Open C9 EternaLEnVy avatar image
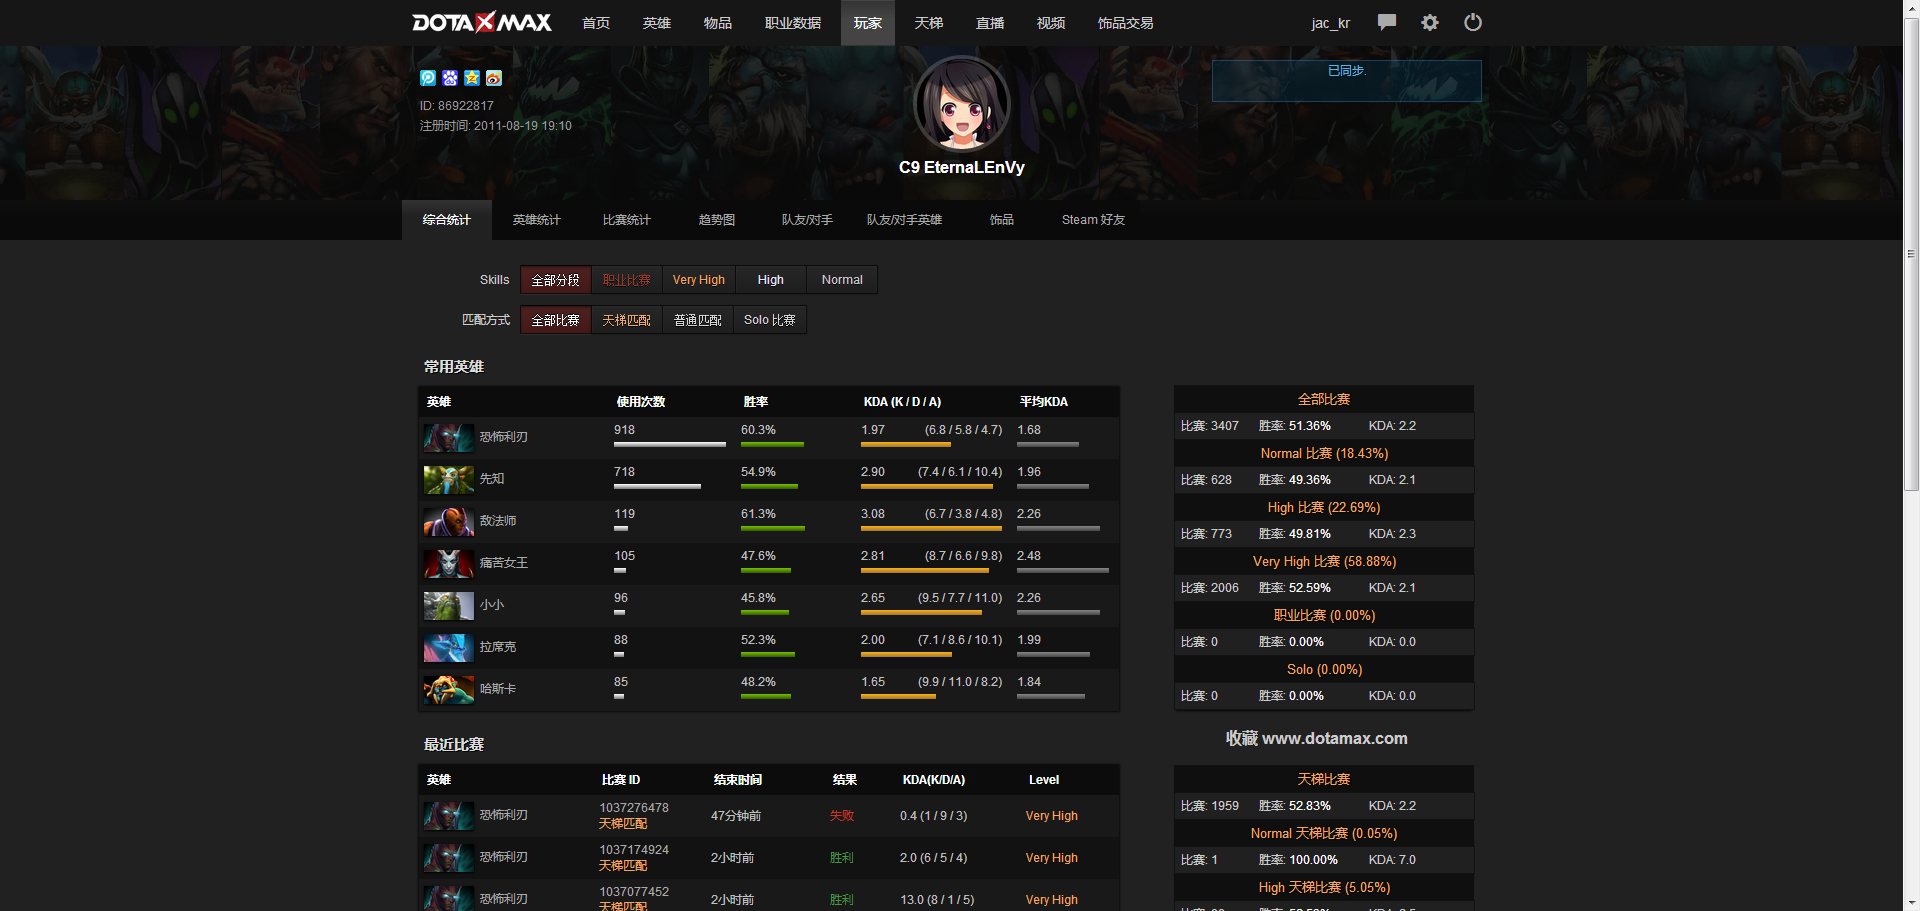The image size is (1920, 911). tap(962, 104)
